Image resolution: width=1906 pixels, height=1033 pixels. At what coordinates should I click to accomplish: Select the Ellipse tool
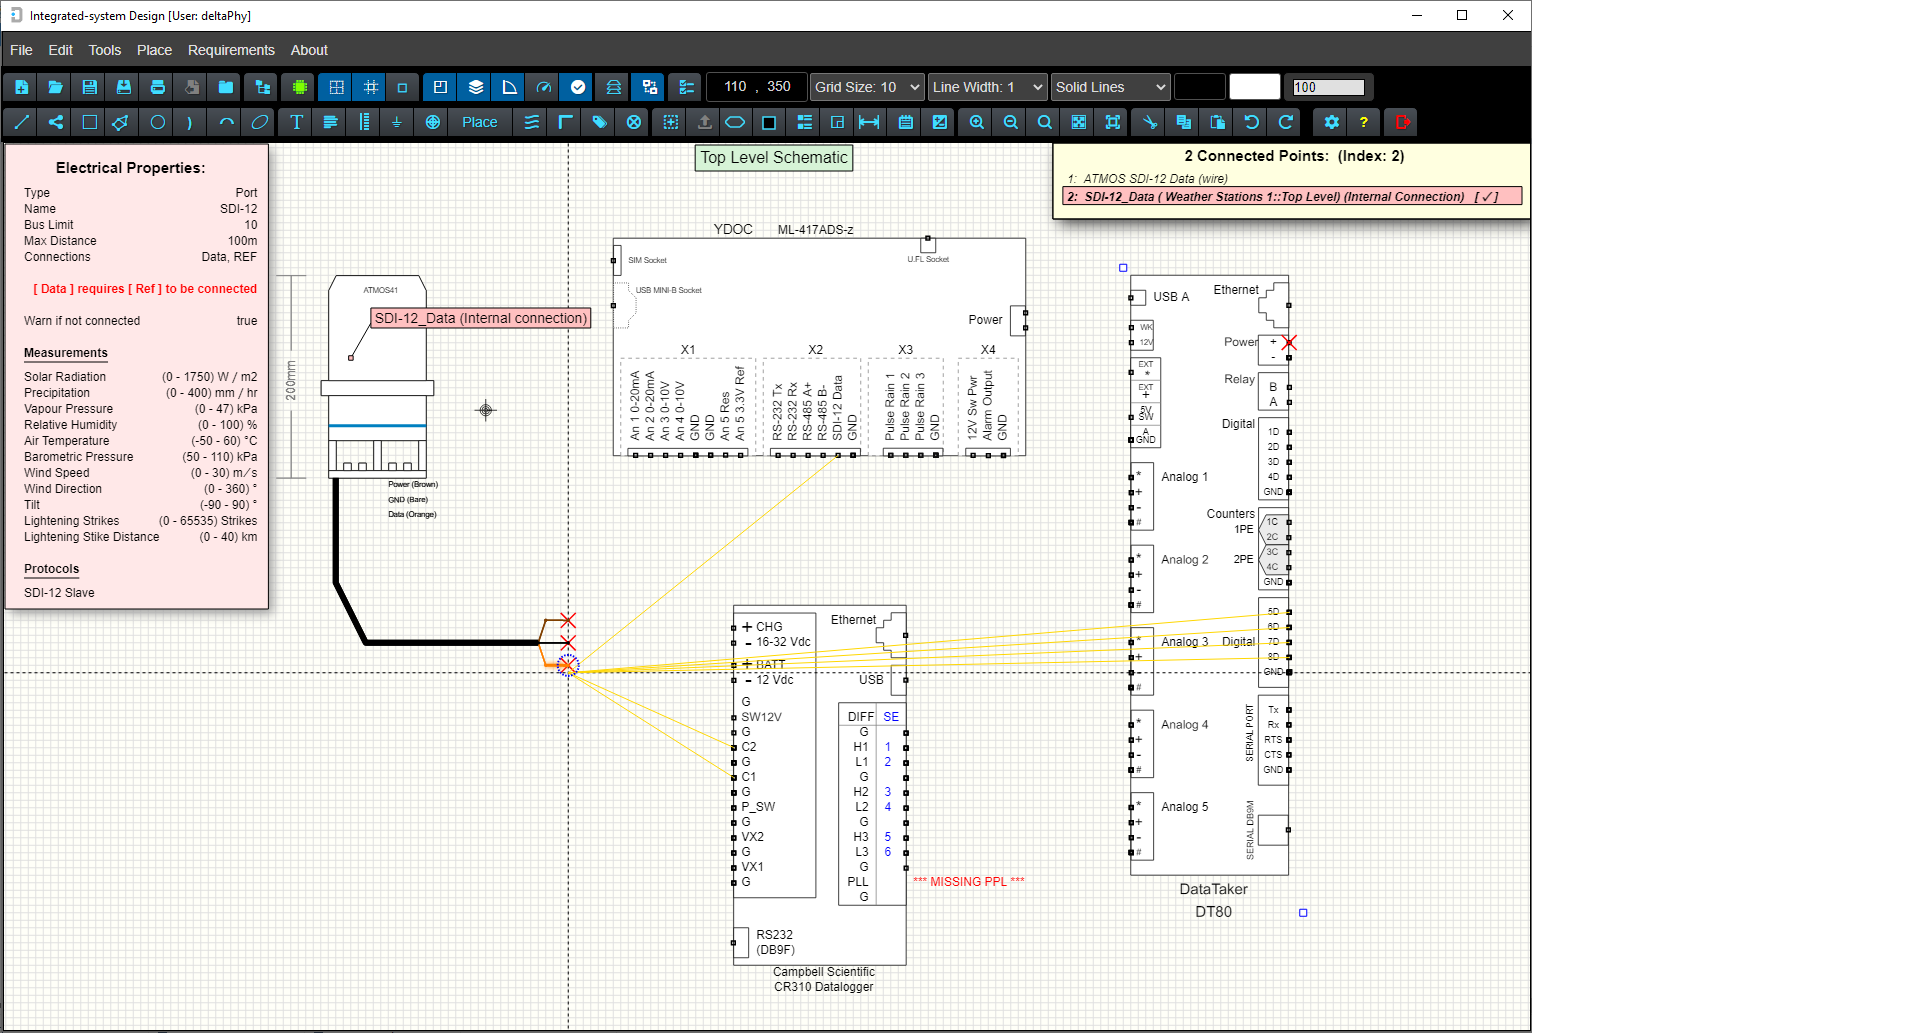pyautogui.click(x=259, y=122)
